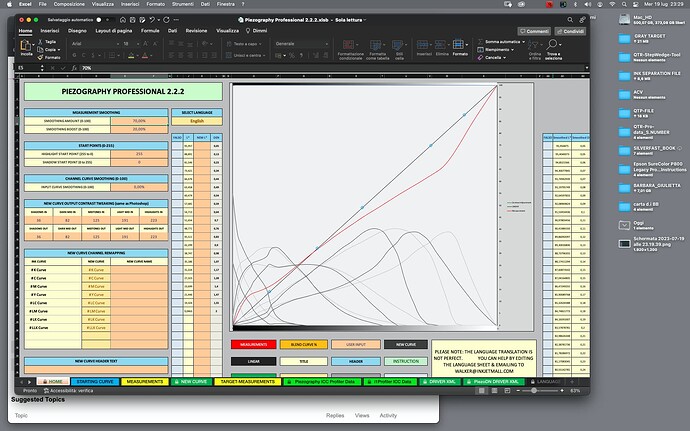Click the USER INPUT button
Image resolution: width=690 pixels, height=431 pixels.
coord(356,345)
